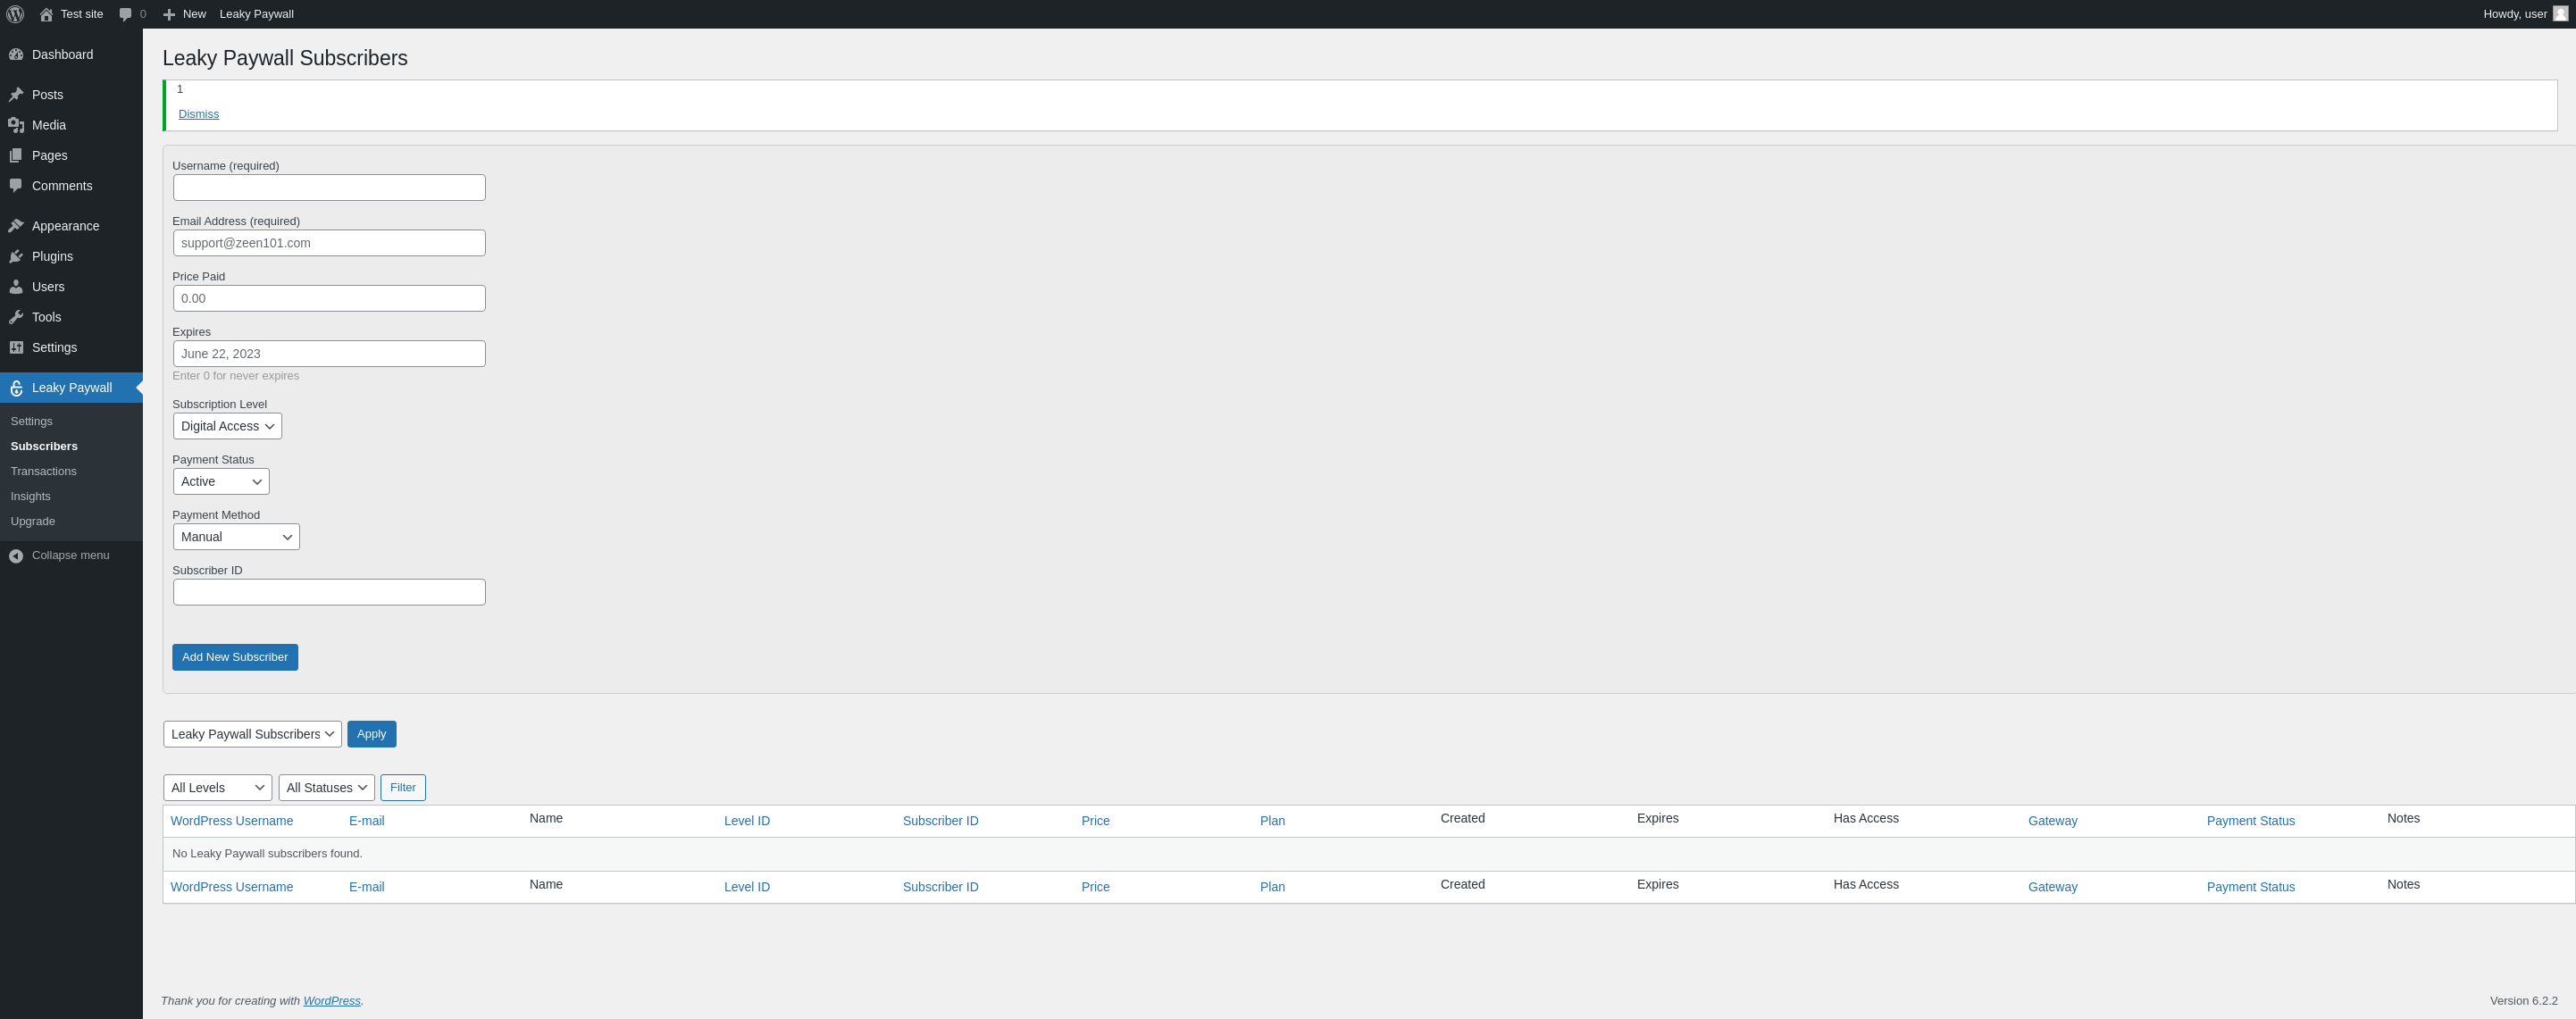Screen dimensions: 2576x1019
Task: Click the WordPress logo icon
Action: click(x=15, y=14)
